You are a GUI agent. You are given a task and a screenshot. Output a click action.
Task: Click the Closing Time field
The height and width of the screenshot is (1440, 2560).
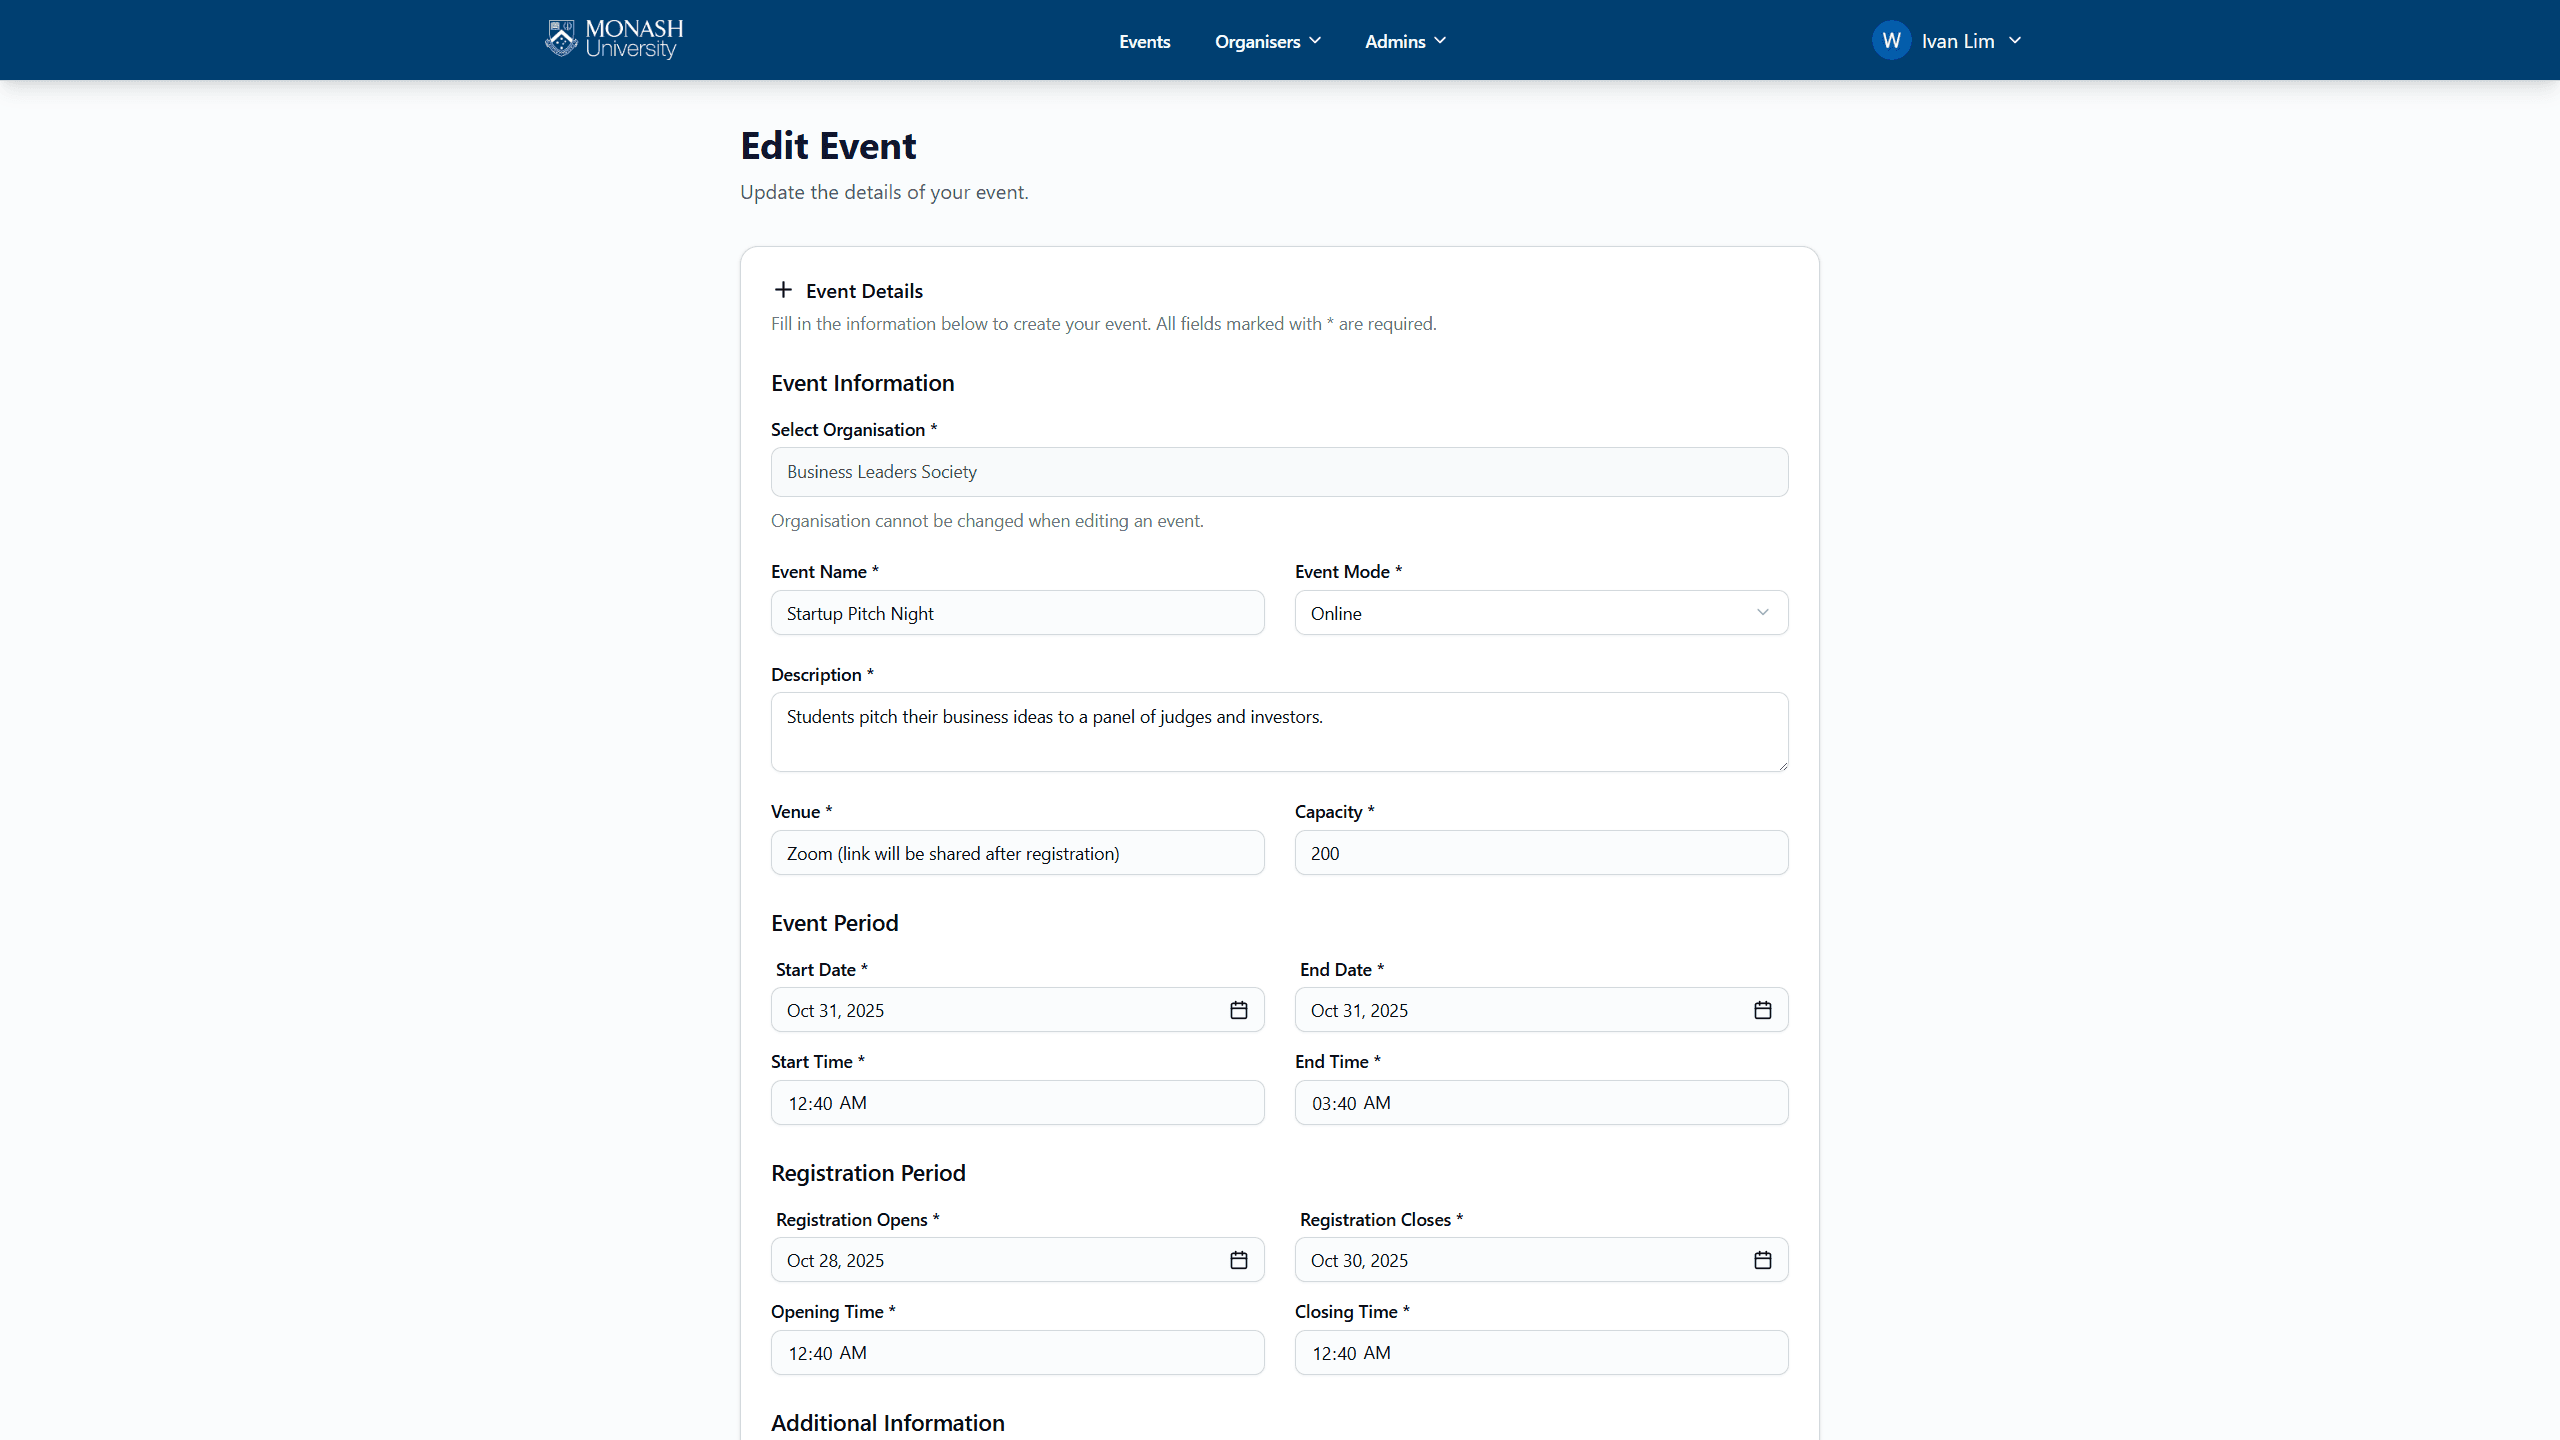click(x=1541, y=1353)
